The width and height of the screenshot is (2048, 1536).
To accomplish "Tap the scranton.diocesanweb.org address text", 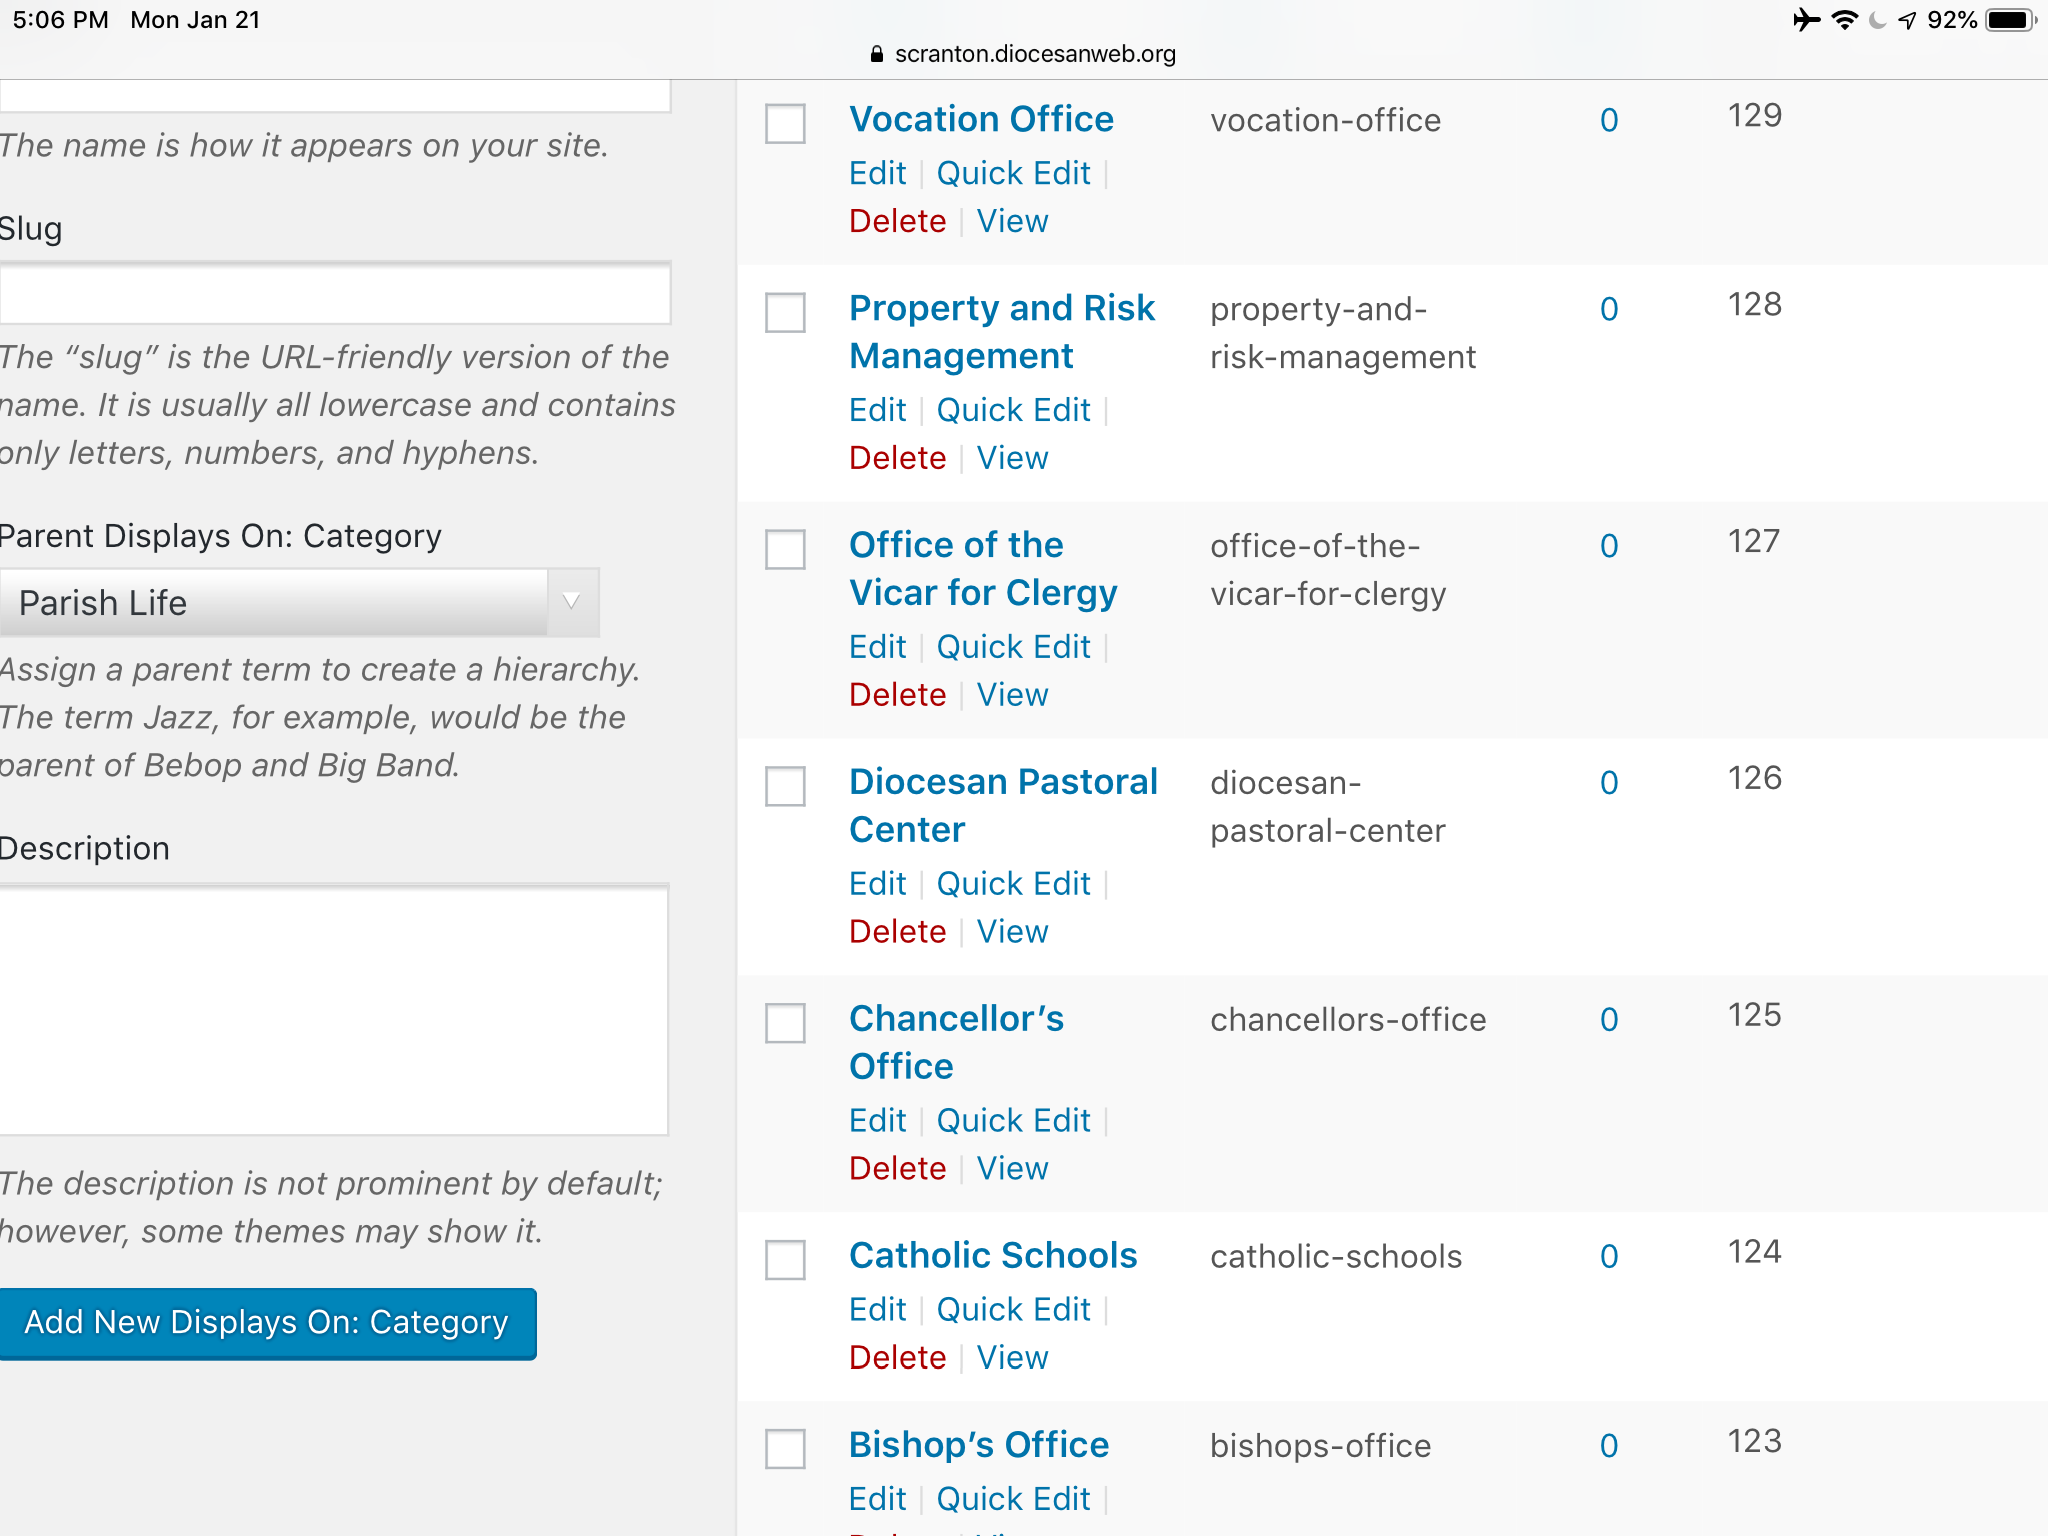I will [x=1035, y=55].
